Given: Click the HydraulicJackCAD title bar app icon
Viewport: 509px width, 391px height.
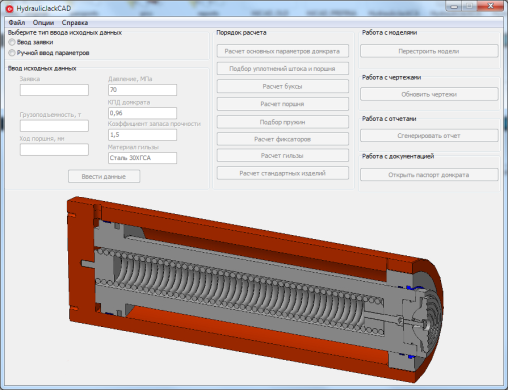Looking at the screenshot, I should pos(10,8).
